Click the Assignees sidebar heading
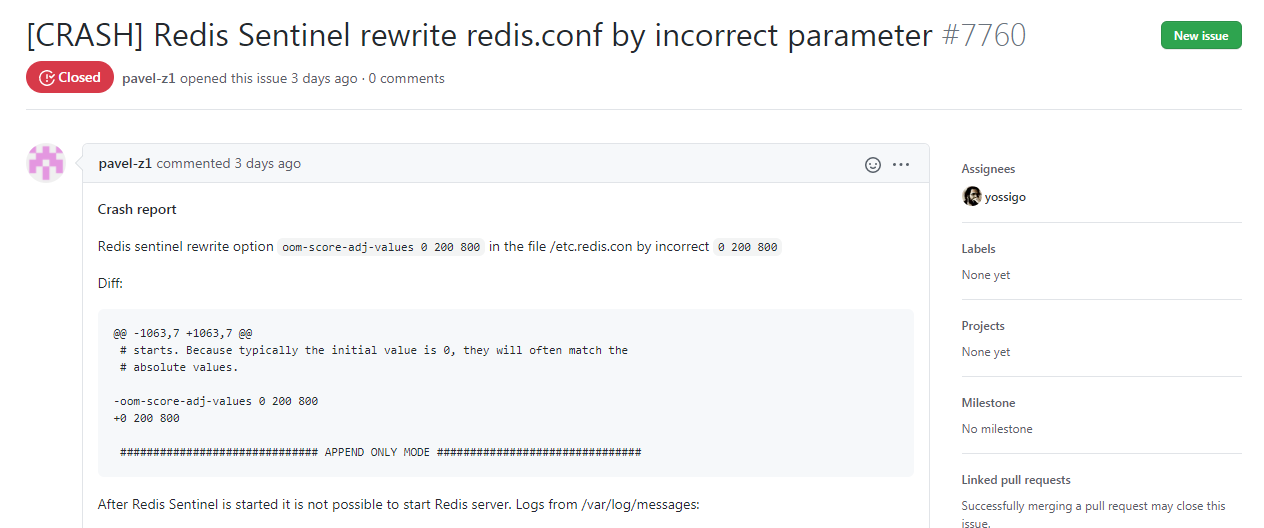 click(988, 169)
